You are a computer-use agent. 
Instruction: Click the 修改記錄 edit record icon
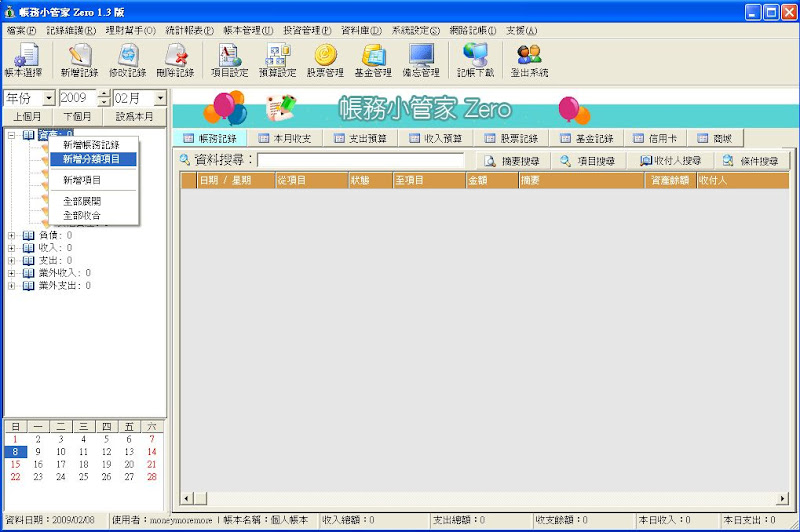(128, 60)
